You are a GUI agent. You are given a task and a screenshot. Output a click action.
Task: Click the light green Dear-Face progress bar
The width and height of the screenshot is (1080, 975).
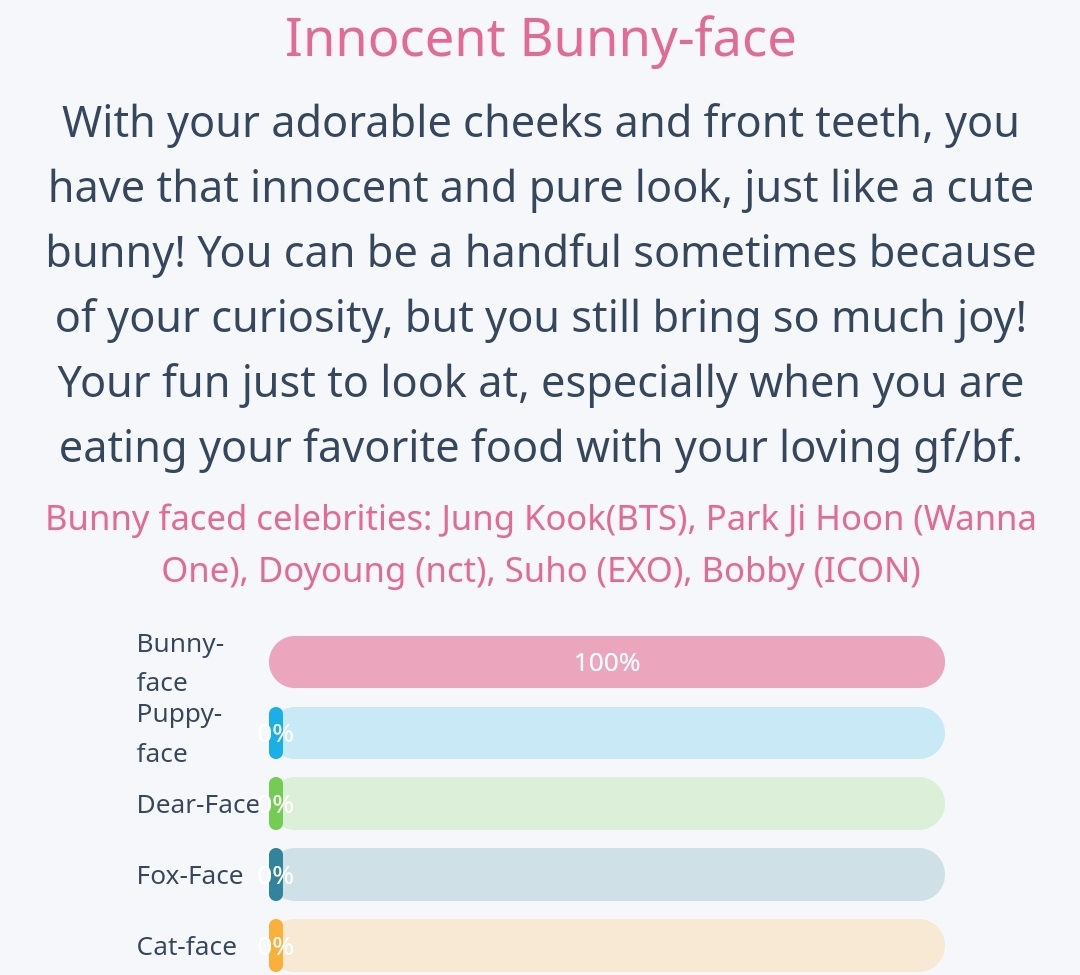(x=610, y=804)
